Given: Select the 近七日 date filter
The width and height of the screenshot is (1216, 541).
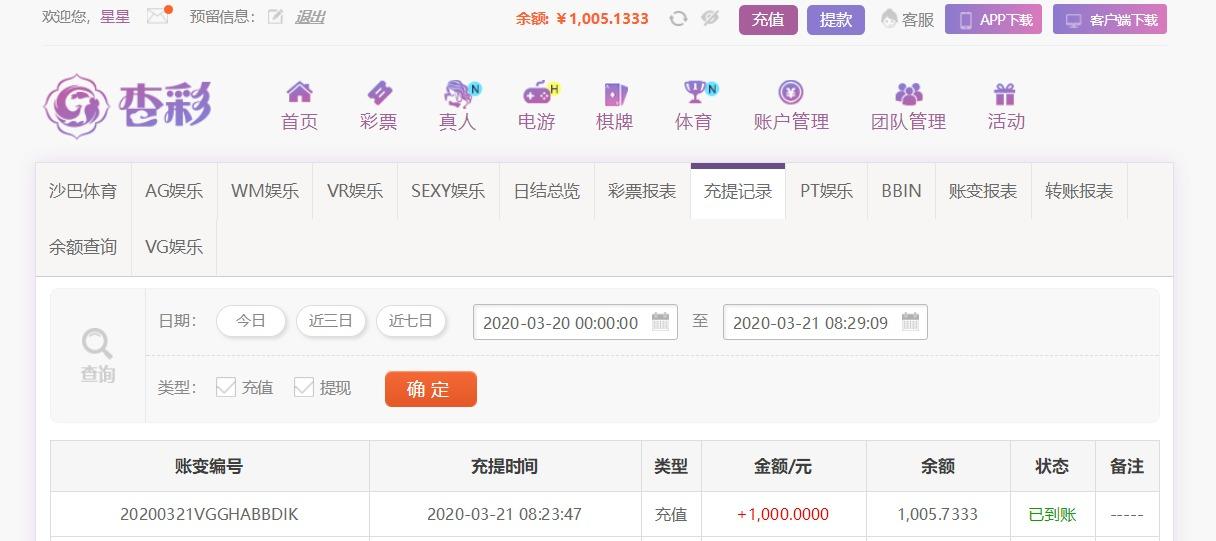Looking at the screenshot, I should (411, 321).
